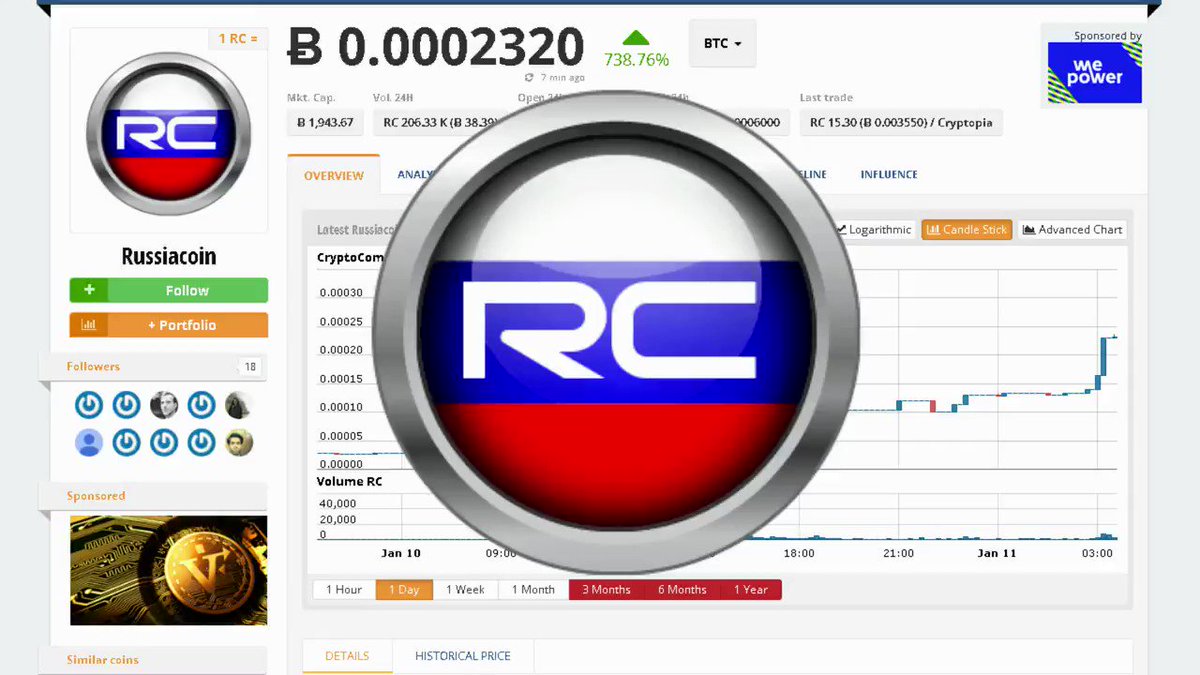
Task: Open the HISTORICAL PRICE tab
Action: [x=463, y=656]
